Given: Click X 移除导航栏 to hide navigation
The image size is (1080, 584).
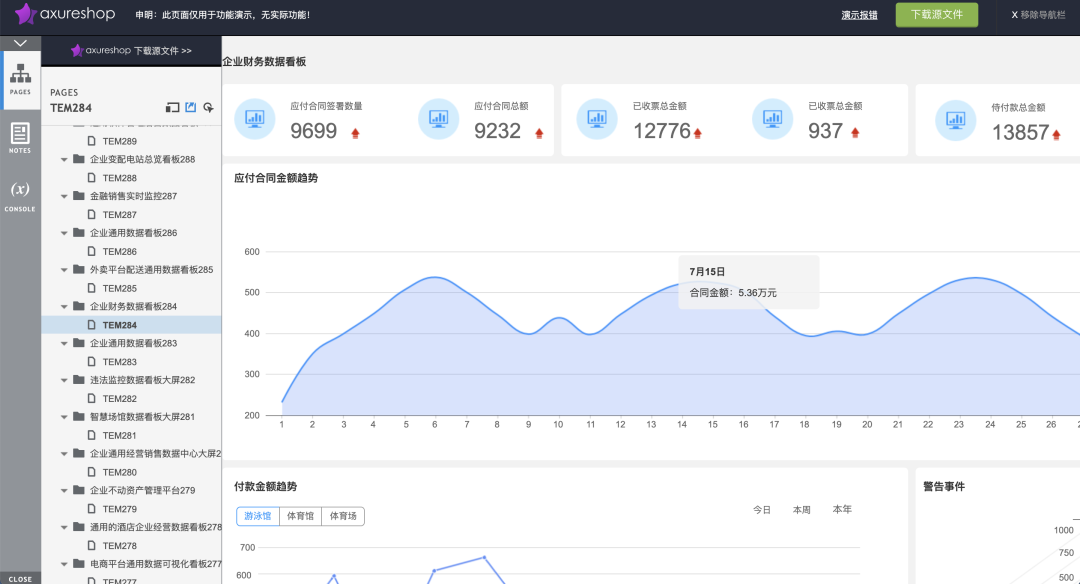Looking at the screenshot, I should pos(1038,14).
